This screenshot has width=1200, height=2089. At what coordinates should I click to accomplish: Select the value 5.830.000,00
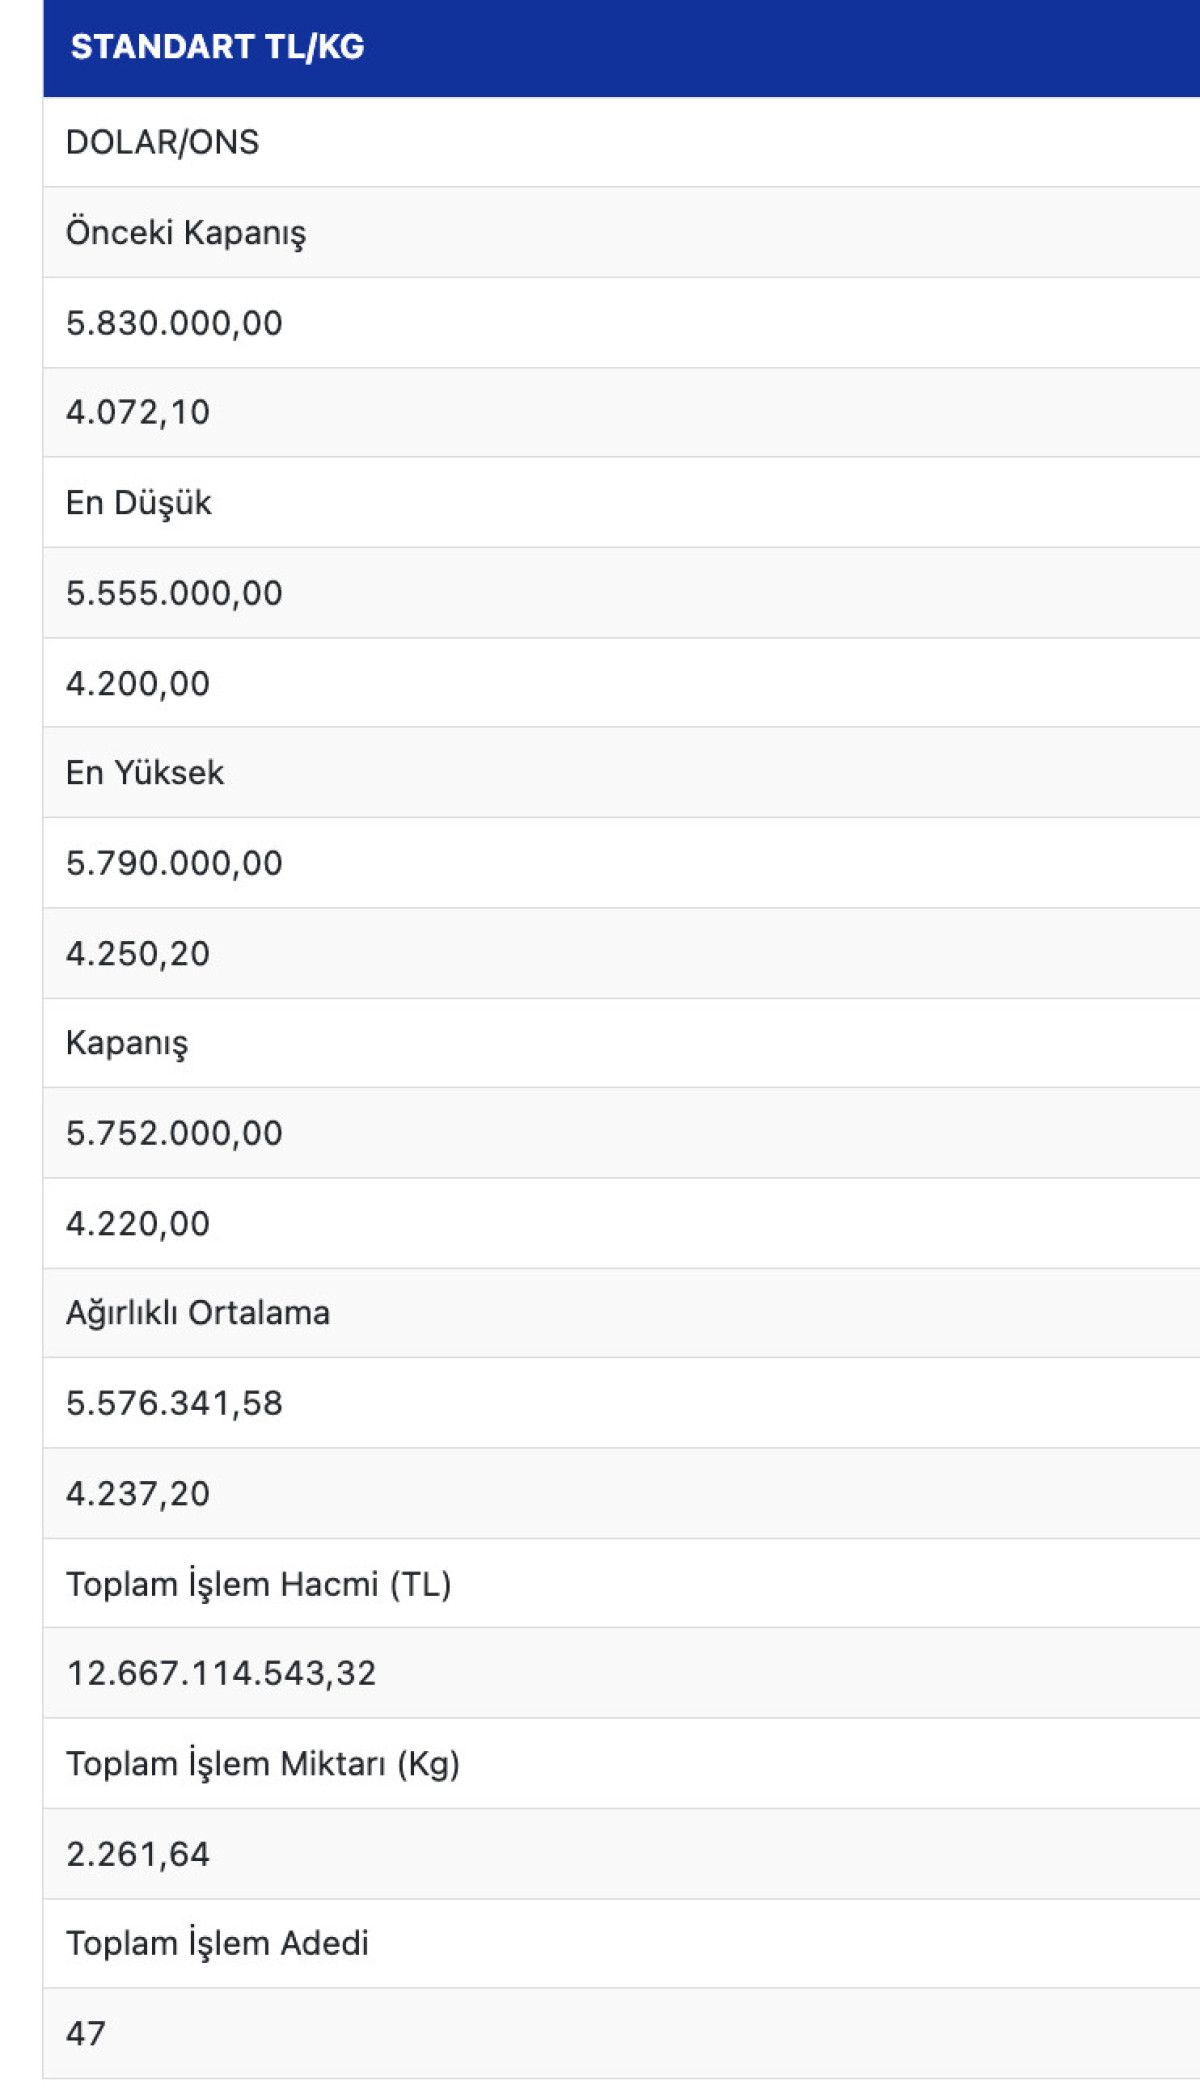174,323
